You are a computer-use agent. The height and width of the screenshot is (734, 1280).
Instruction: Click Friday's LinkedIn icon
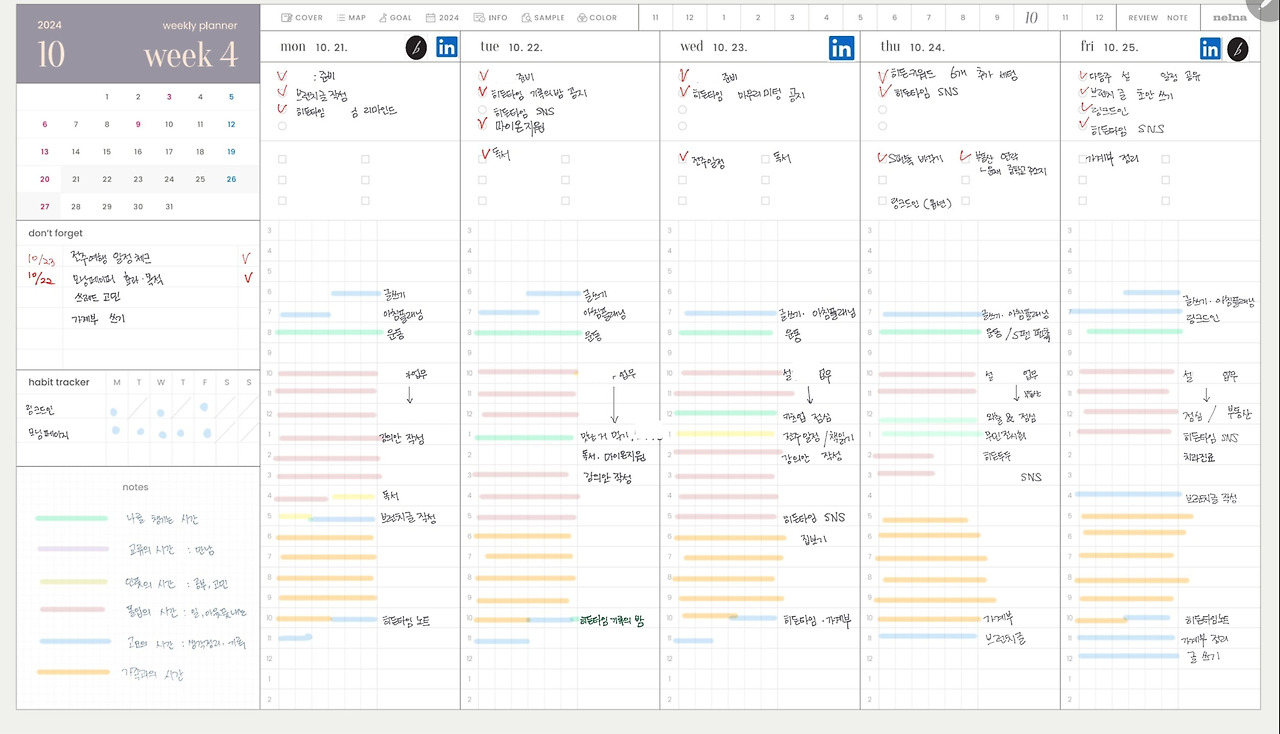[1211, 47]
